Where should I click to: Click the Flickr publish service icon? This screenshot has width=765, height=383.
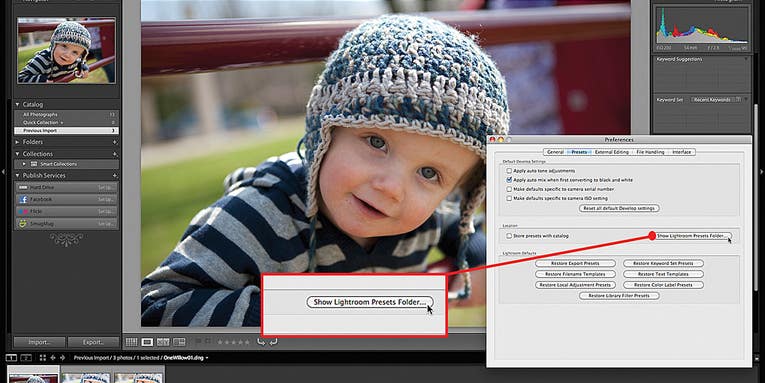coord(23,211)
